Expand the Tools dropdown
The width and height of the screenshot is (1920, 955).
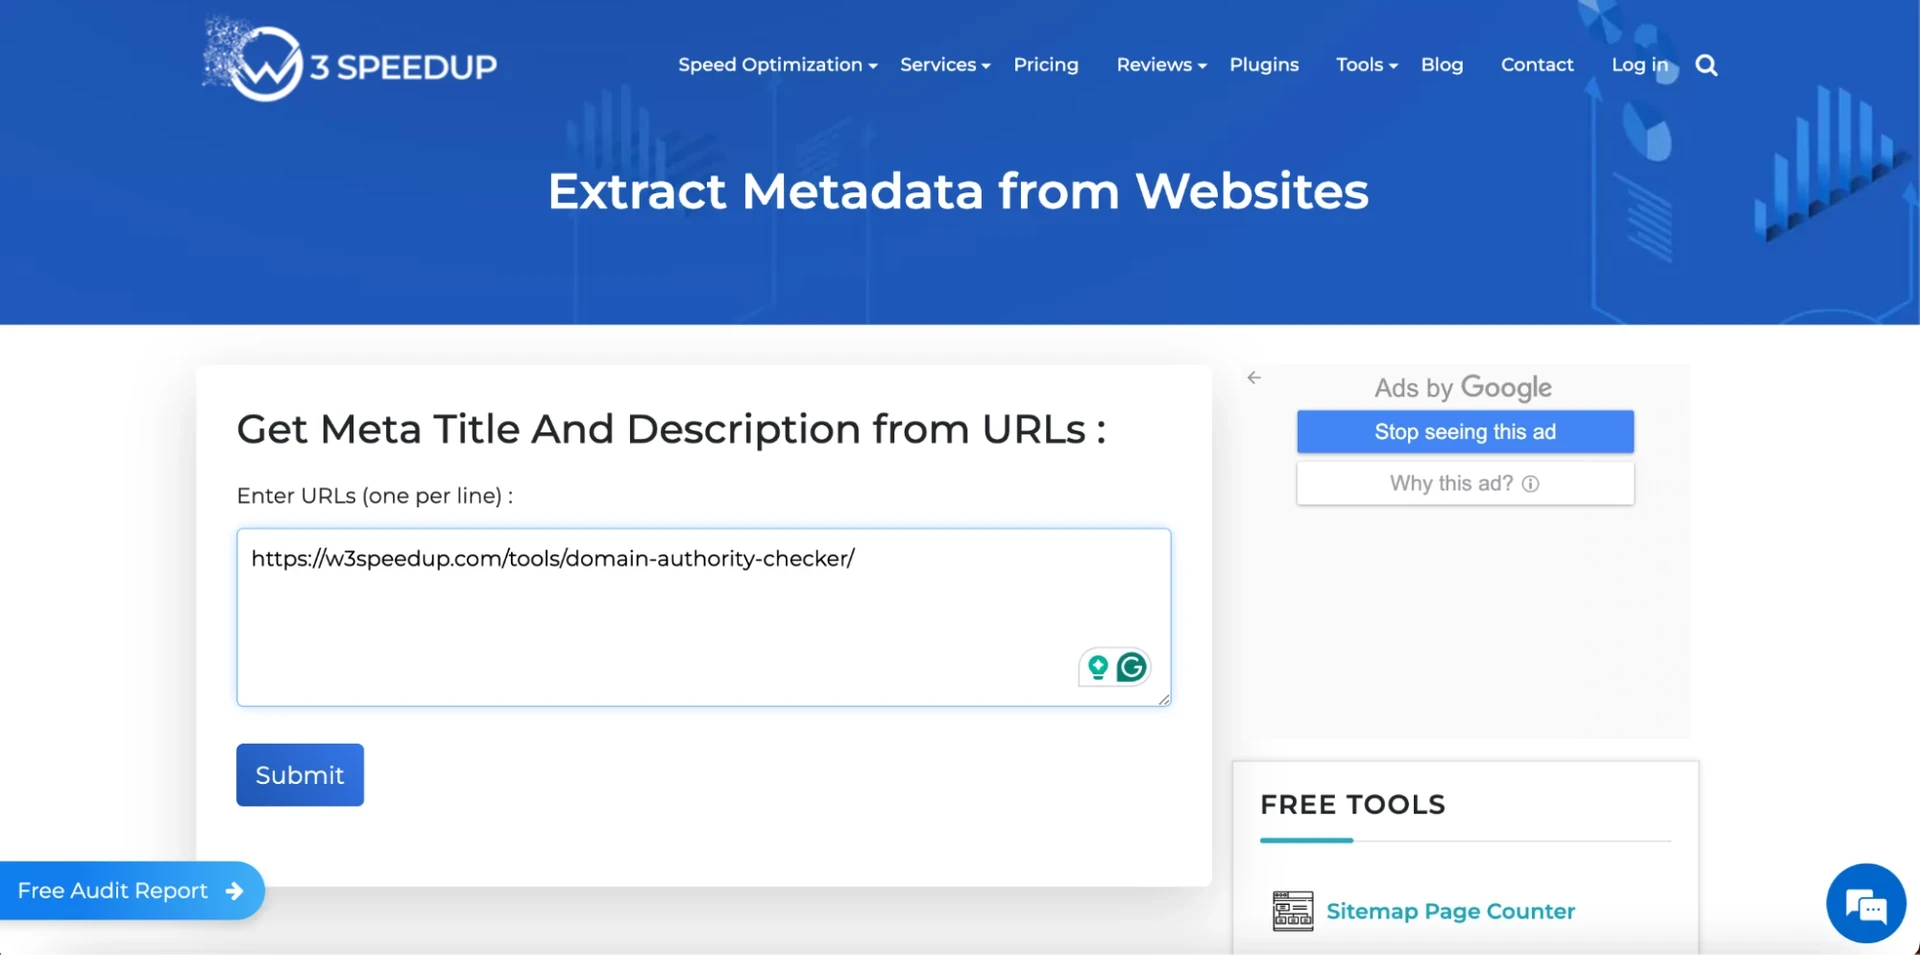point(1360,64)
